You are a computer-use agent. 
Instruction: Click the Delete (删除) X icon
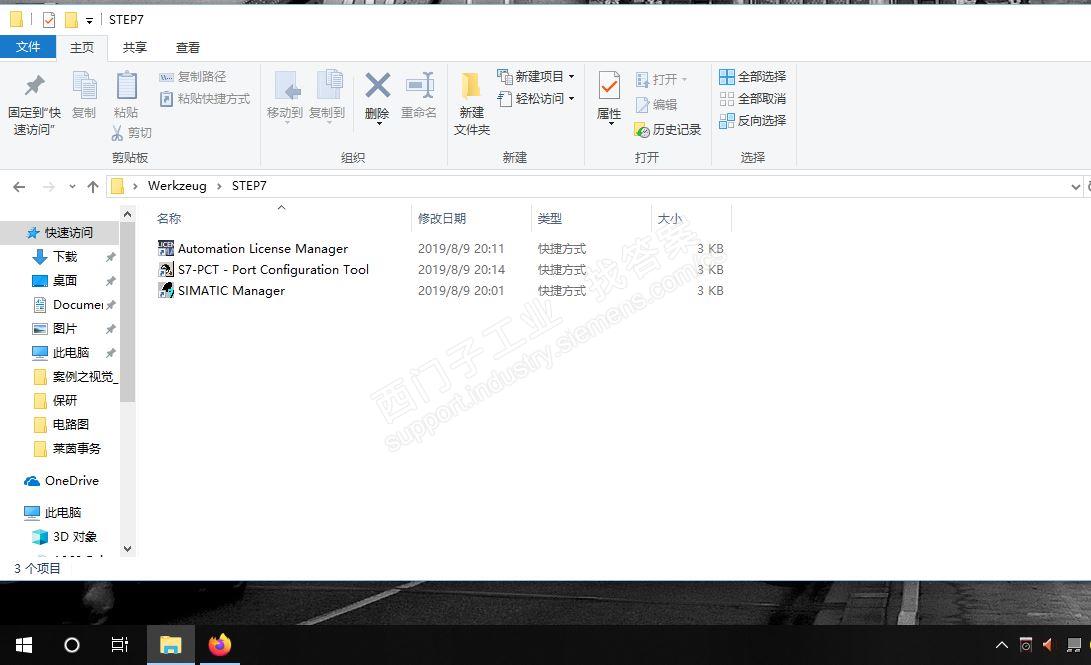pos(377,86)
